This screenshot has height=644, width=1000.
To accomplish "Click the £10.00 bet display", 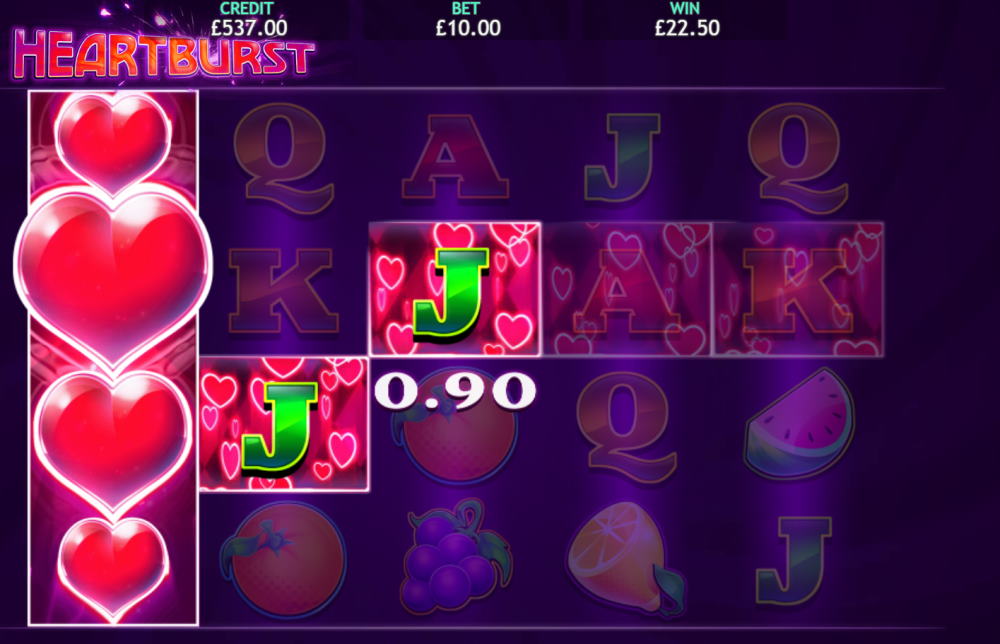I will (x=467, y=20).
